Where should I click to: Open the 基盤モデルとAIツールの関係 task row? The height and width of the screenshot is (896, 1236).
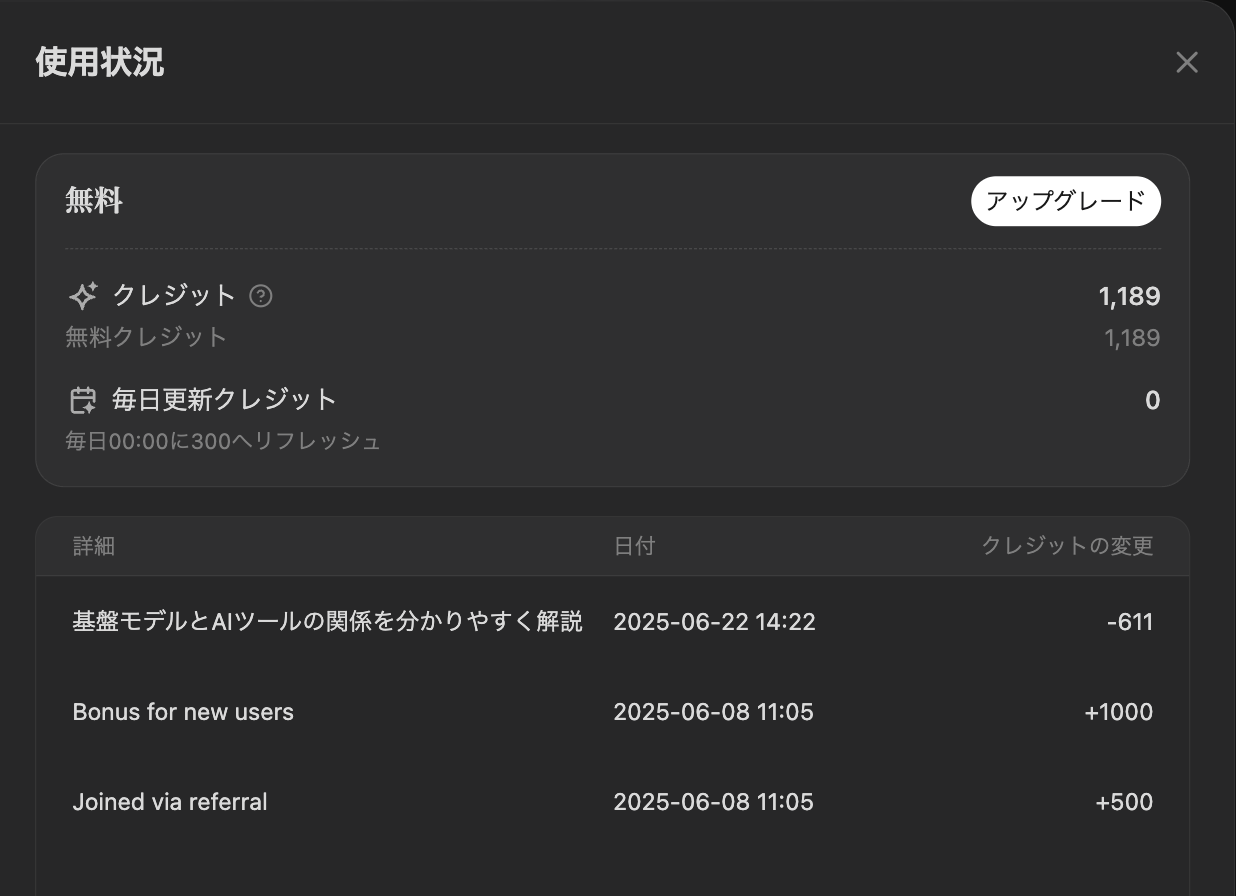coord(613,622)
